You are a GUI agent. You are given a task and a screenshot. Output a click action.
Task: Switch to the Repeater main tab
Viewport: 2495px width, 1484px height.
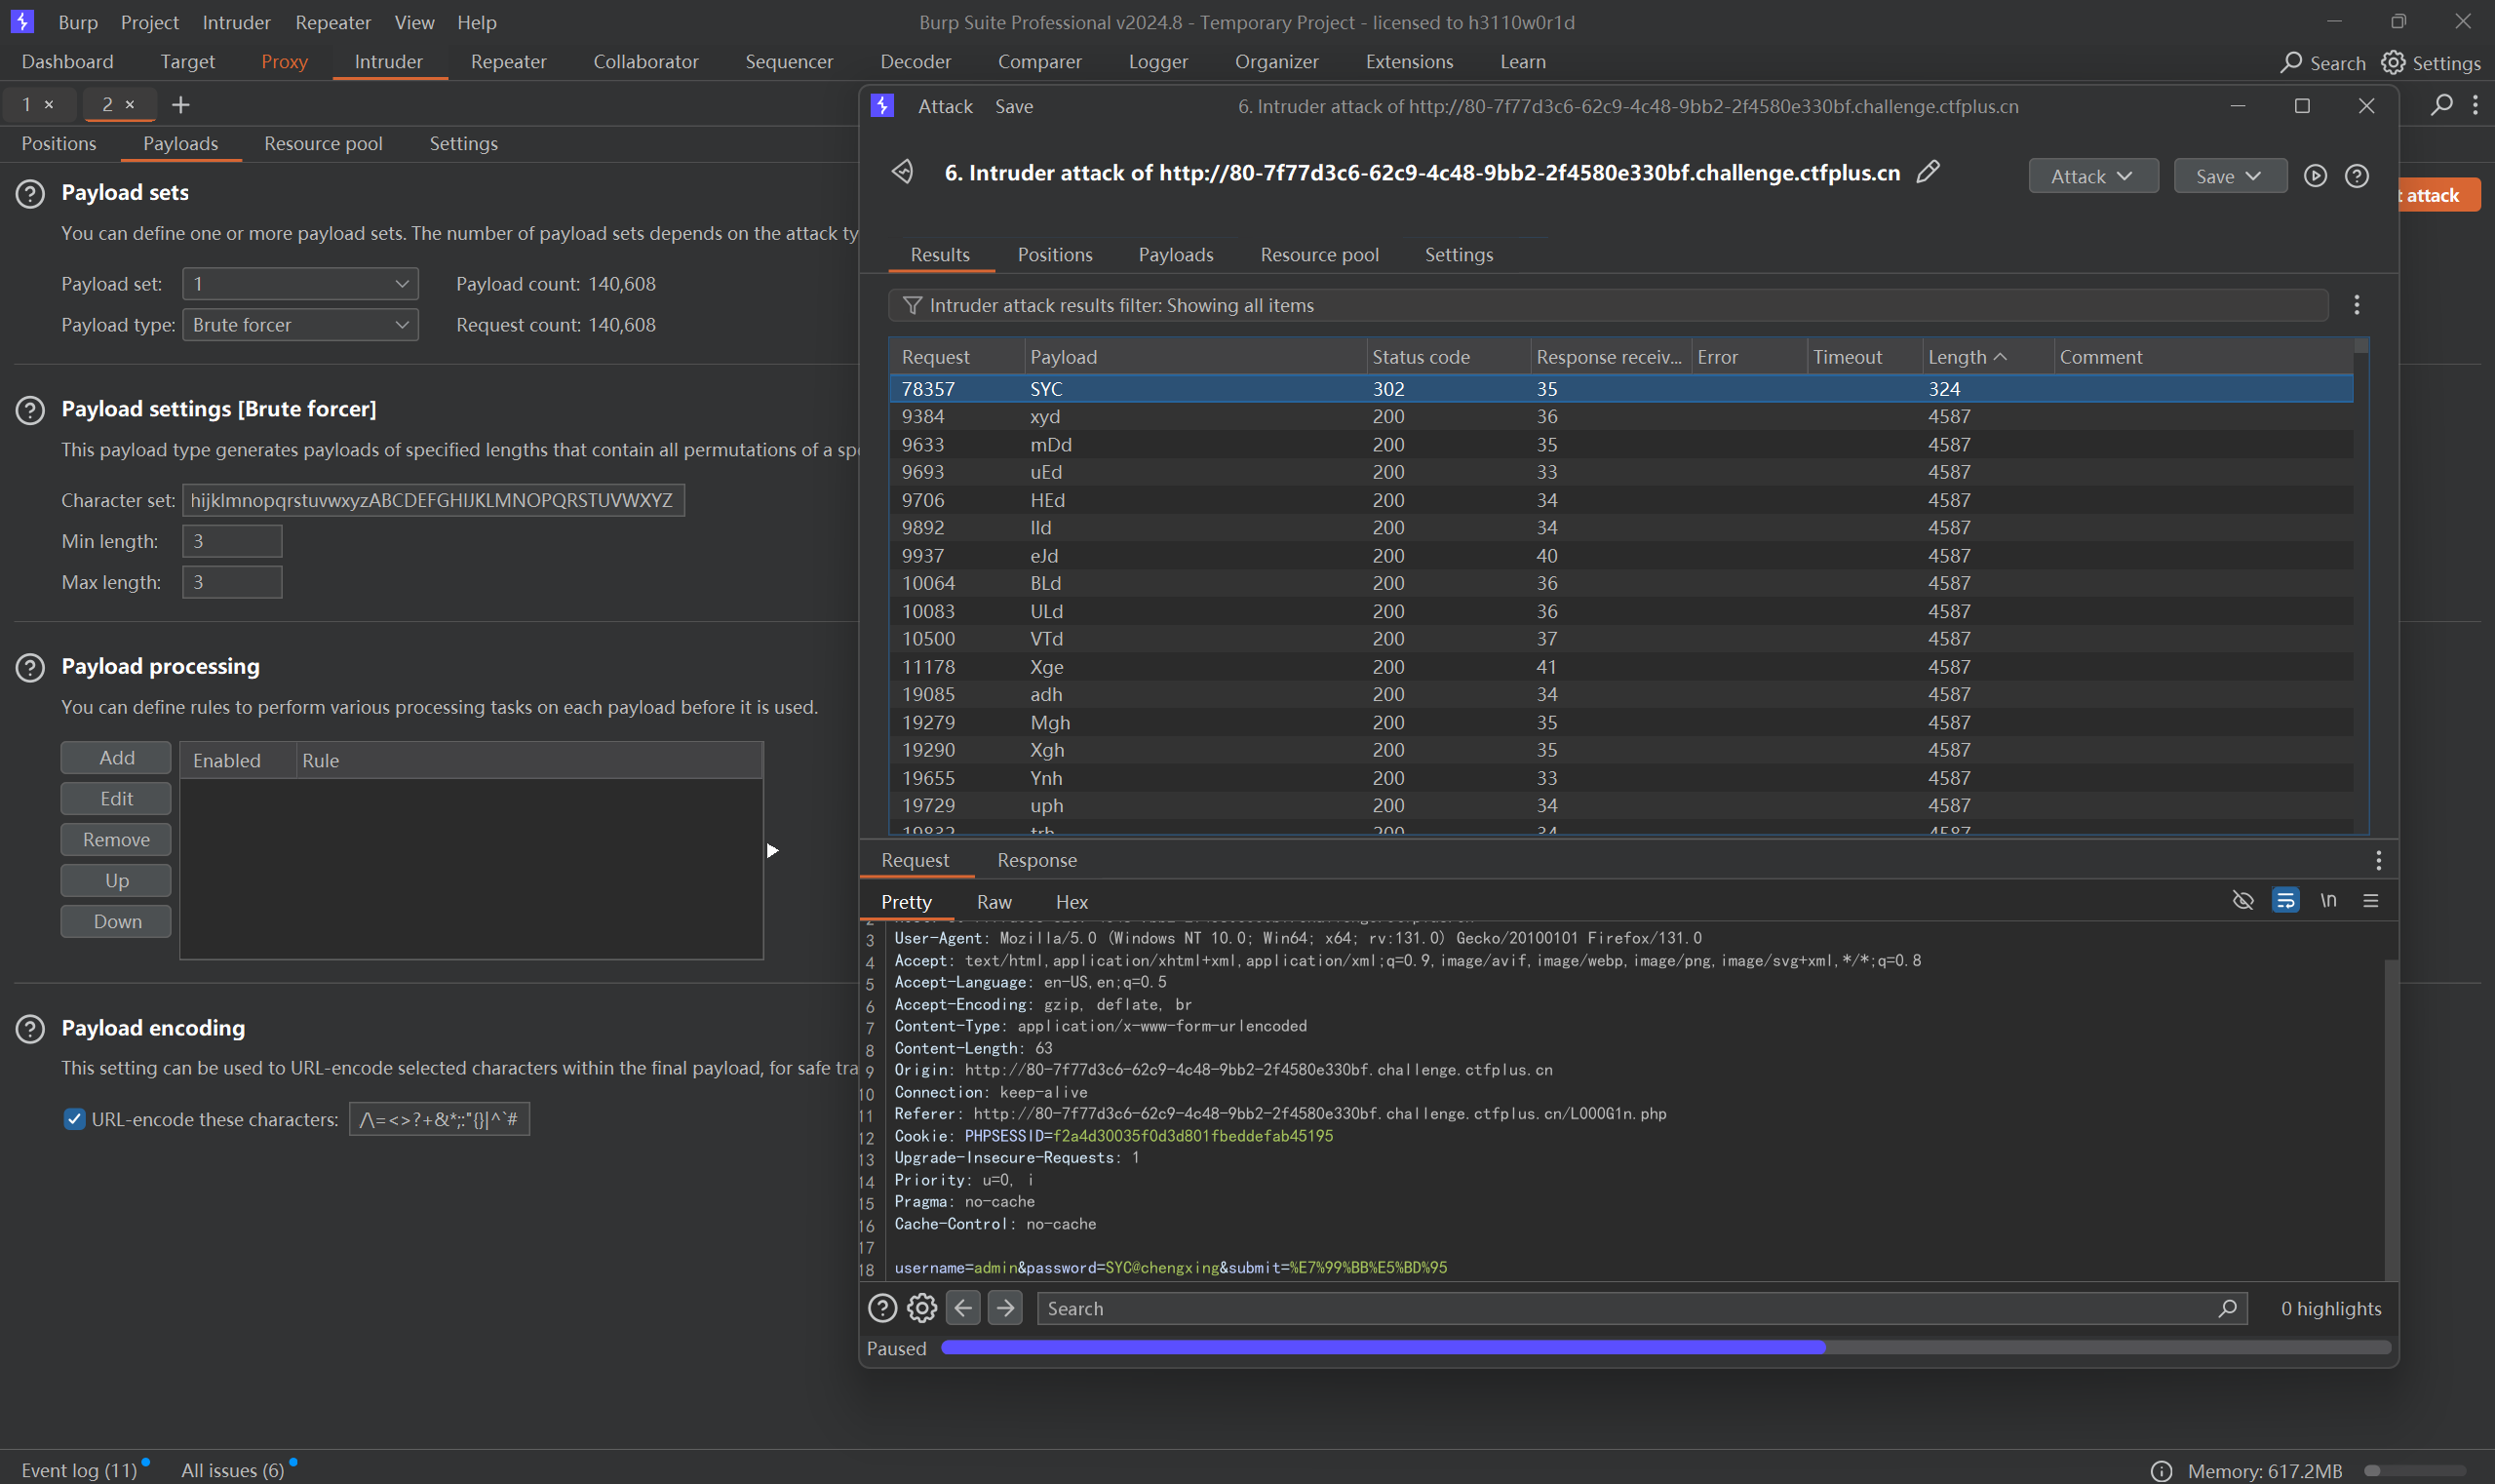point(508,62)
